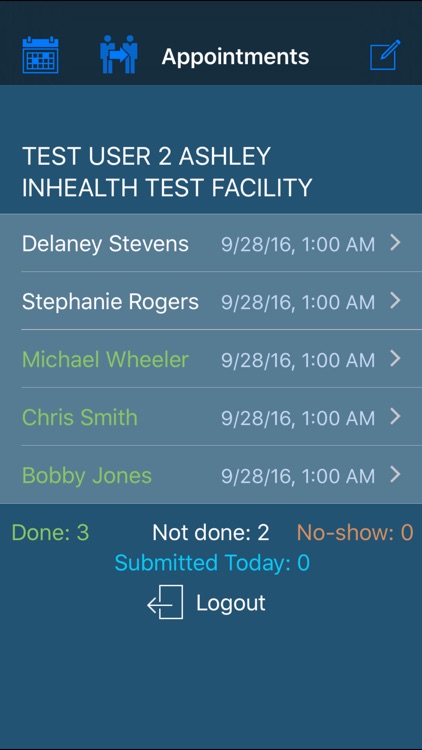Tap the No-show: 0 counter
Screen dimensions: 422x750
[x=355, y=532]
